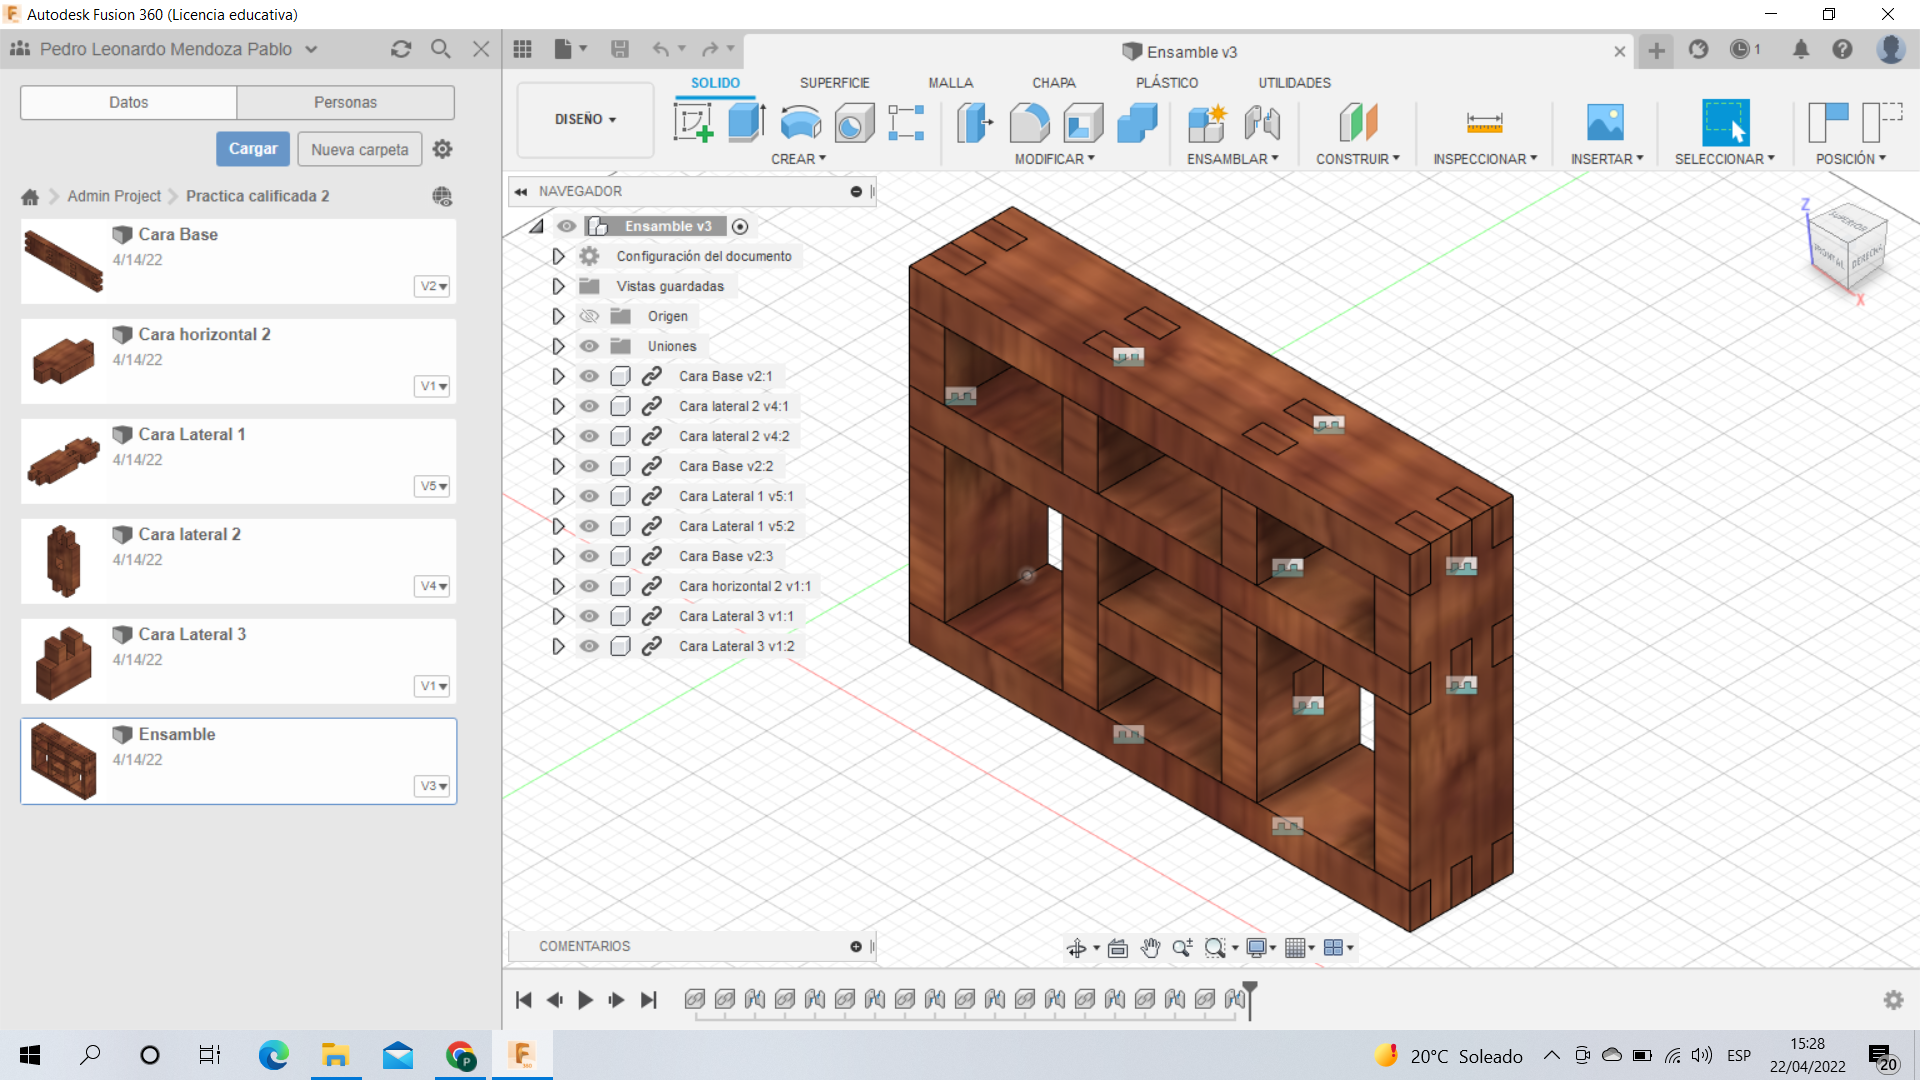Hide Cara Base v2:1 component
The image size is (1920, 1080).
pyautogui.click(x=589, y=376)
